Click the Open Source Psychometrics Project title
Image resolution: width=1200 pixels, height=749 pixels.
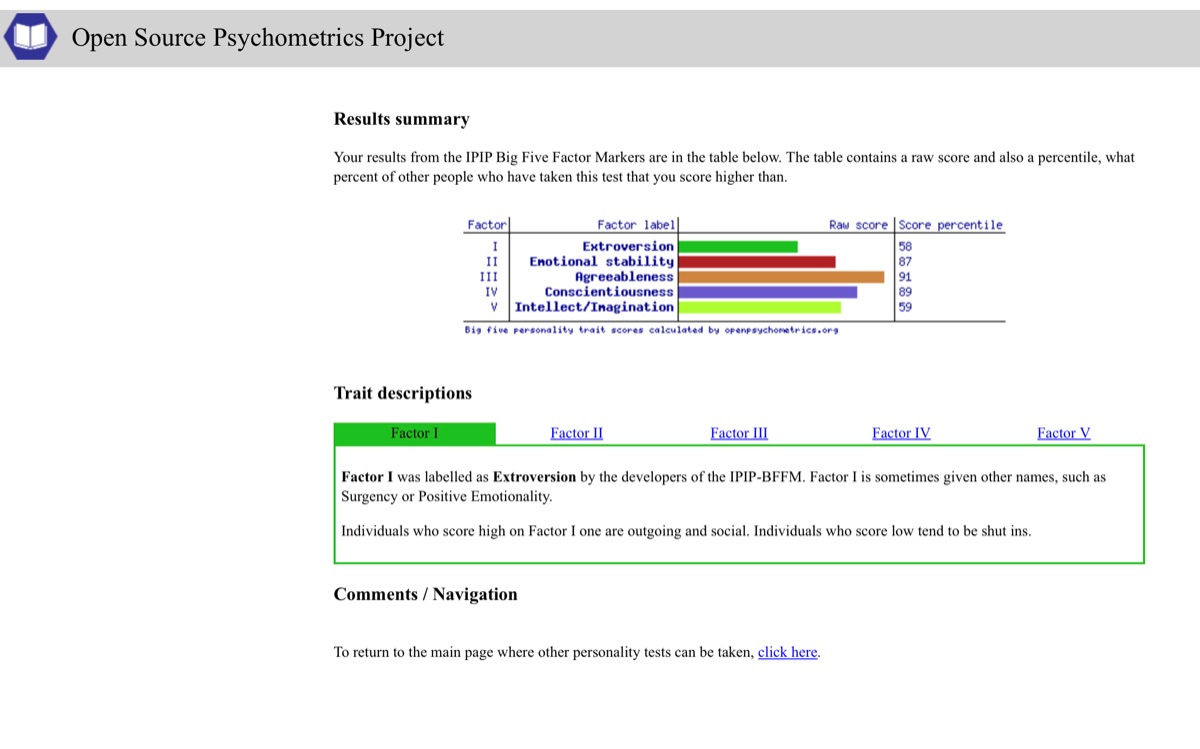pyautogui.click(x=257, y=38)
